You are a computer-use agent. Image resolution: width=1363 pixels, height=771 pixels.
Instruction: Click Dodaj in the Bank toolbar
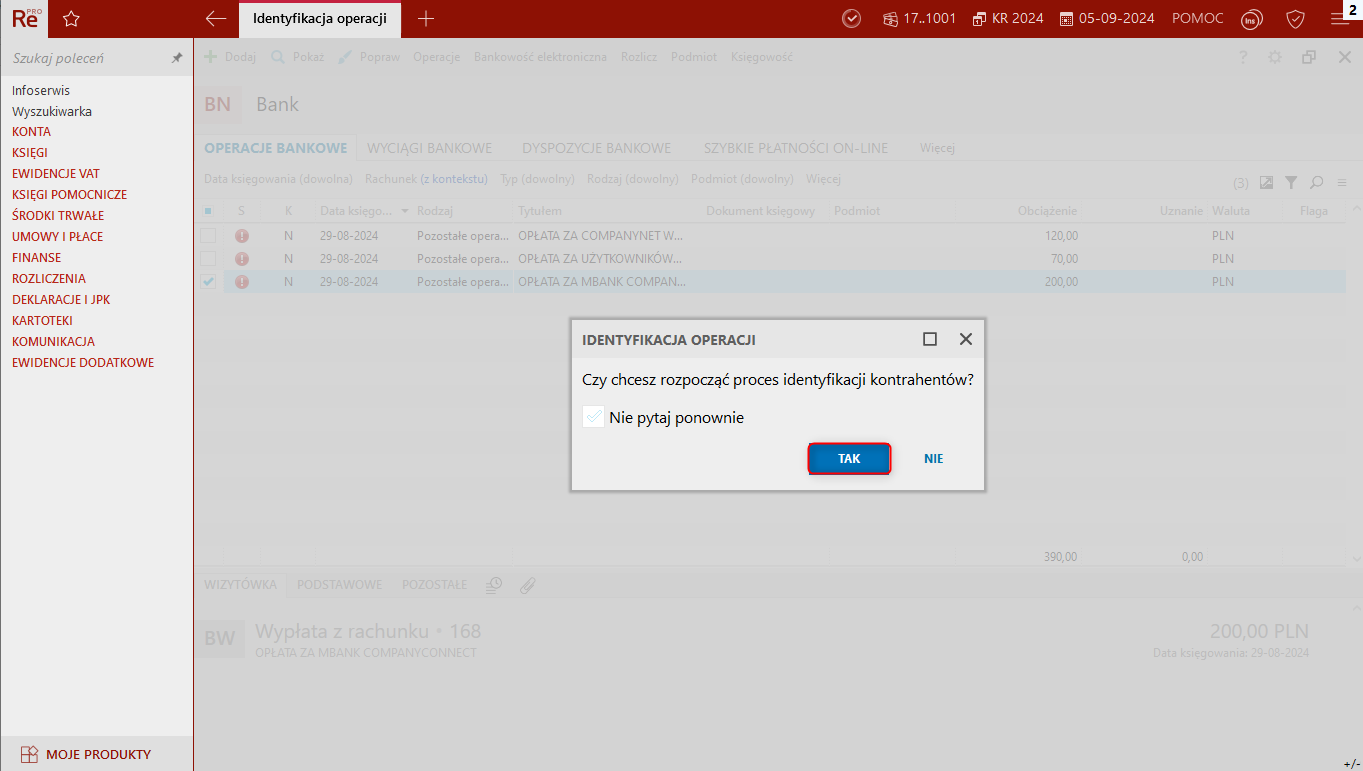pyautogui.click(x=230, y=57)
